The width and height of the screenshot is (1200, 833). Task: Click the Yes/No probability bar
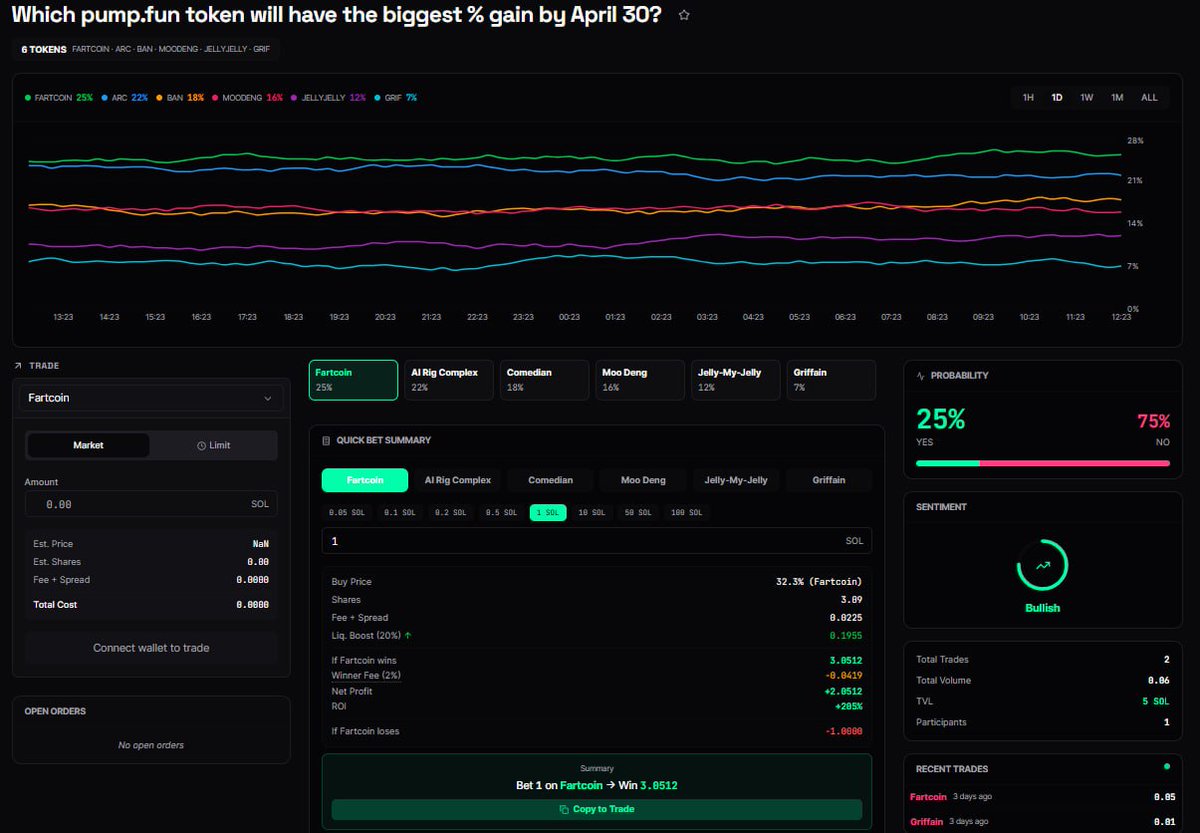coord(1043,463)
